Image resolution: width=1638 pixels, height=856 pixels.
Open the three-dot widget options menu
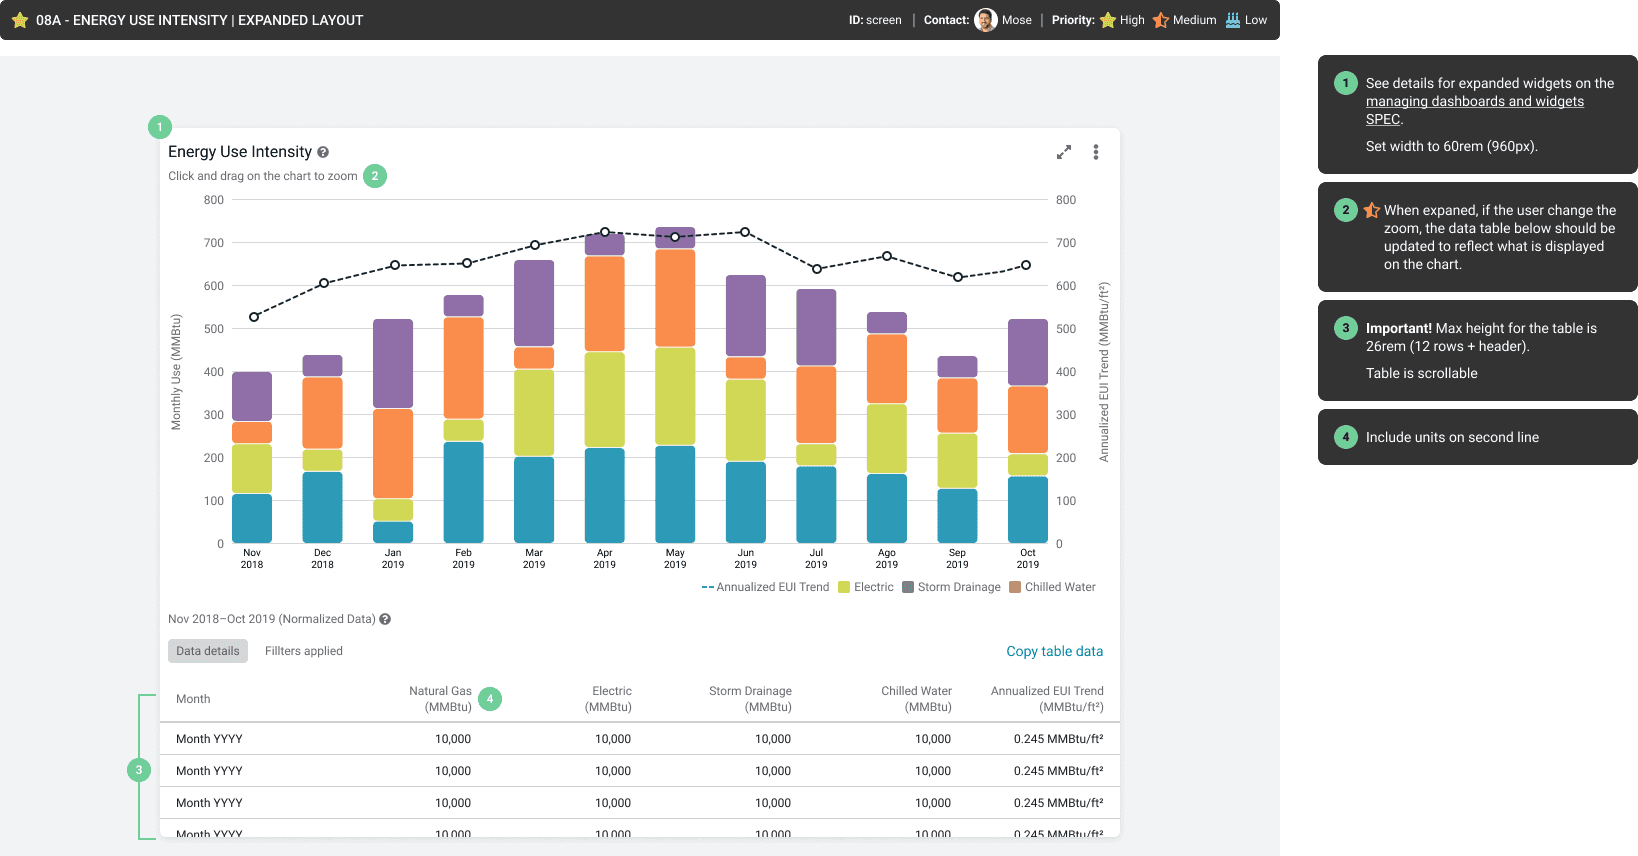[1096, 152]
